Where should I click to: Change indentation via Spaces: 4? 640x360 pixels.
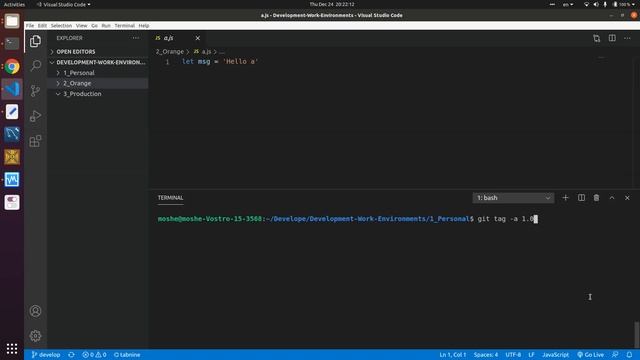(486, 355)
